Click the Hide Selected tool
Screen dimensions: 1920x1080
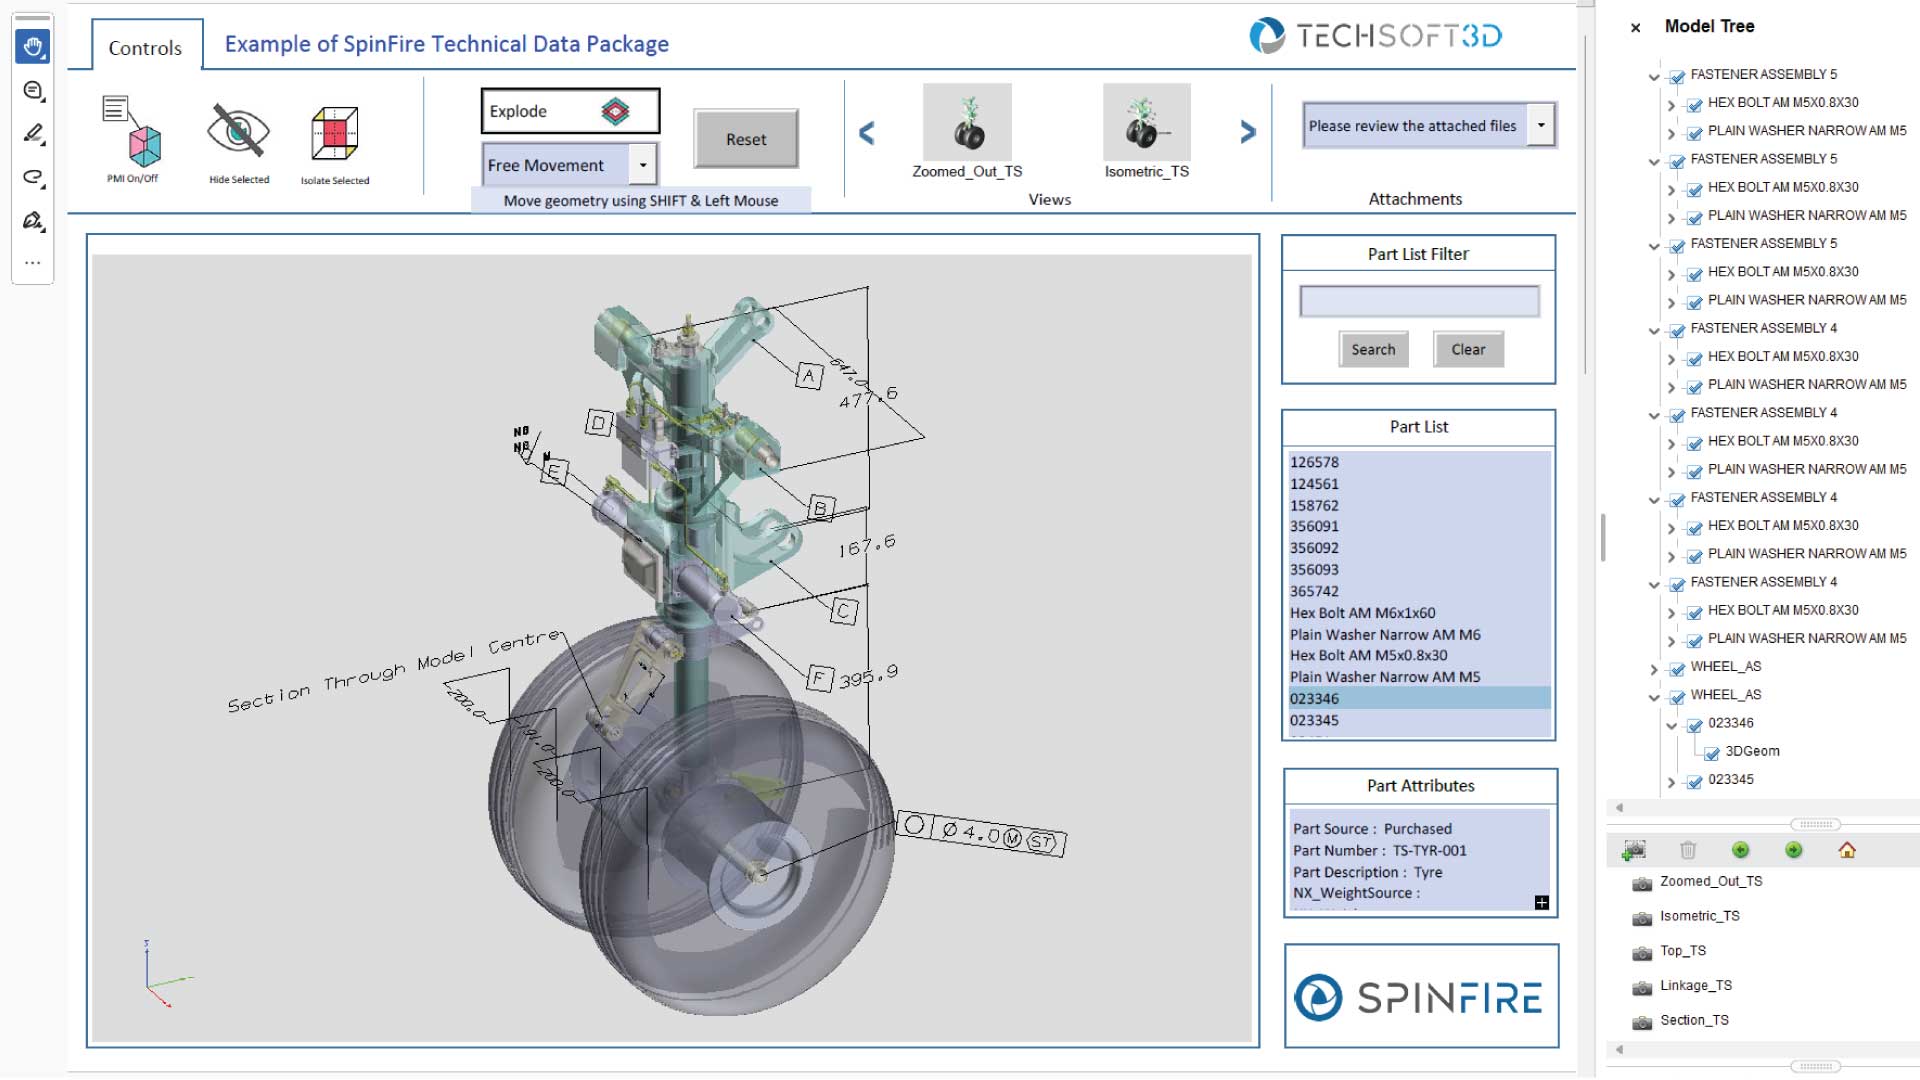(x=238, y=140)
